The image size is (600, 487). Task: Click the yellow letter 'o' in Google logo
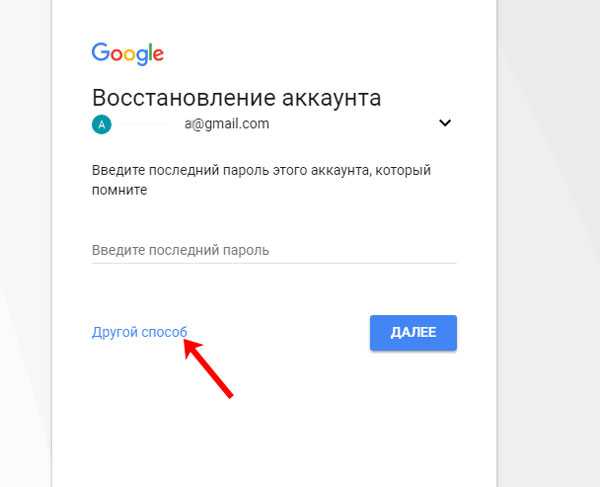tap(129, 55)
